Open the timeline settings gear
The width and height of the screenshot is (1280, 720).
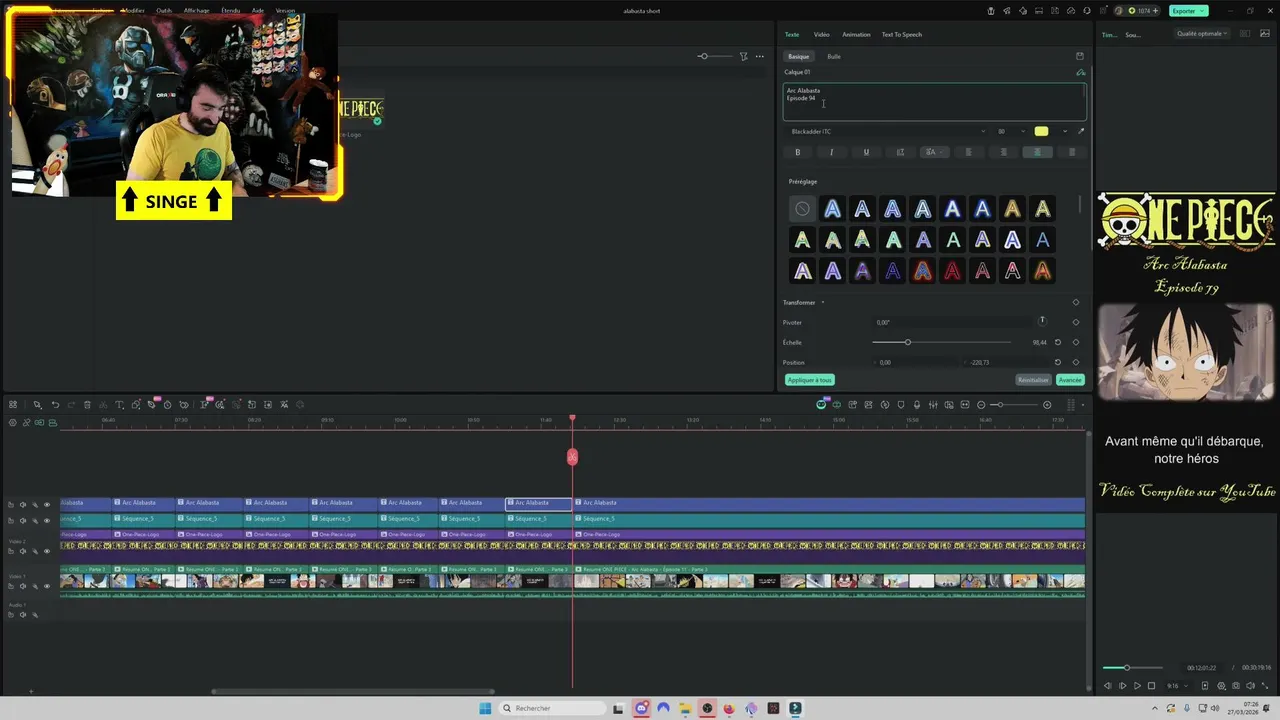click(13, 423)
